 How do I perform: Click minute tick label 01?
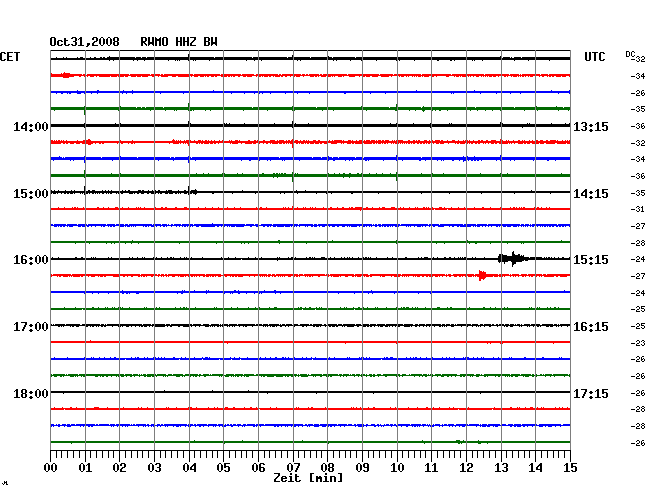coord(85,468)
